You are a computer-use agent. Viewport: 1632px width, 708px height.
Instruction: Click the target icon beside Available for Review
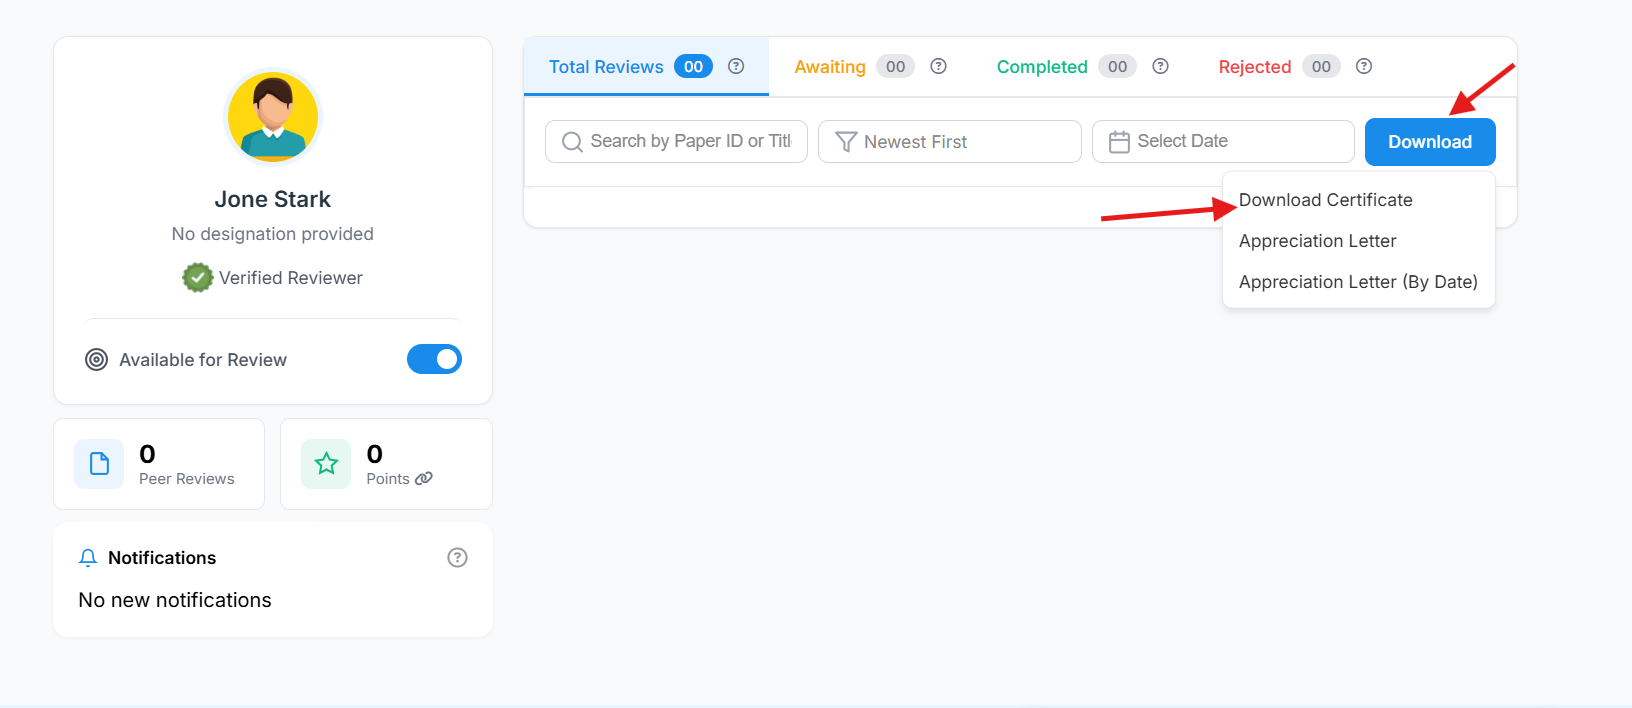[x=96, y=360]
